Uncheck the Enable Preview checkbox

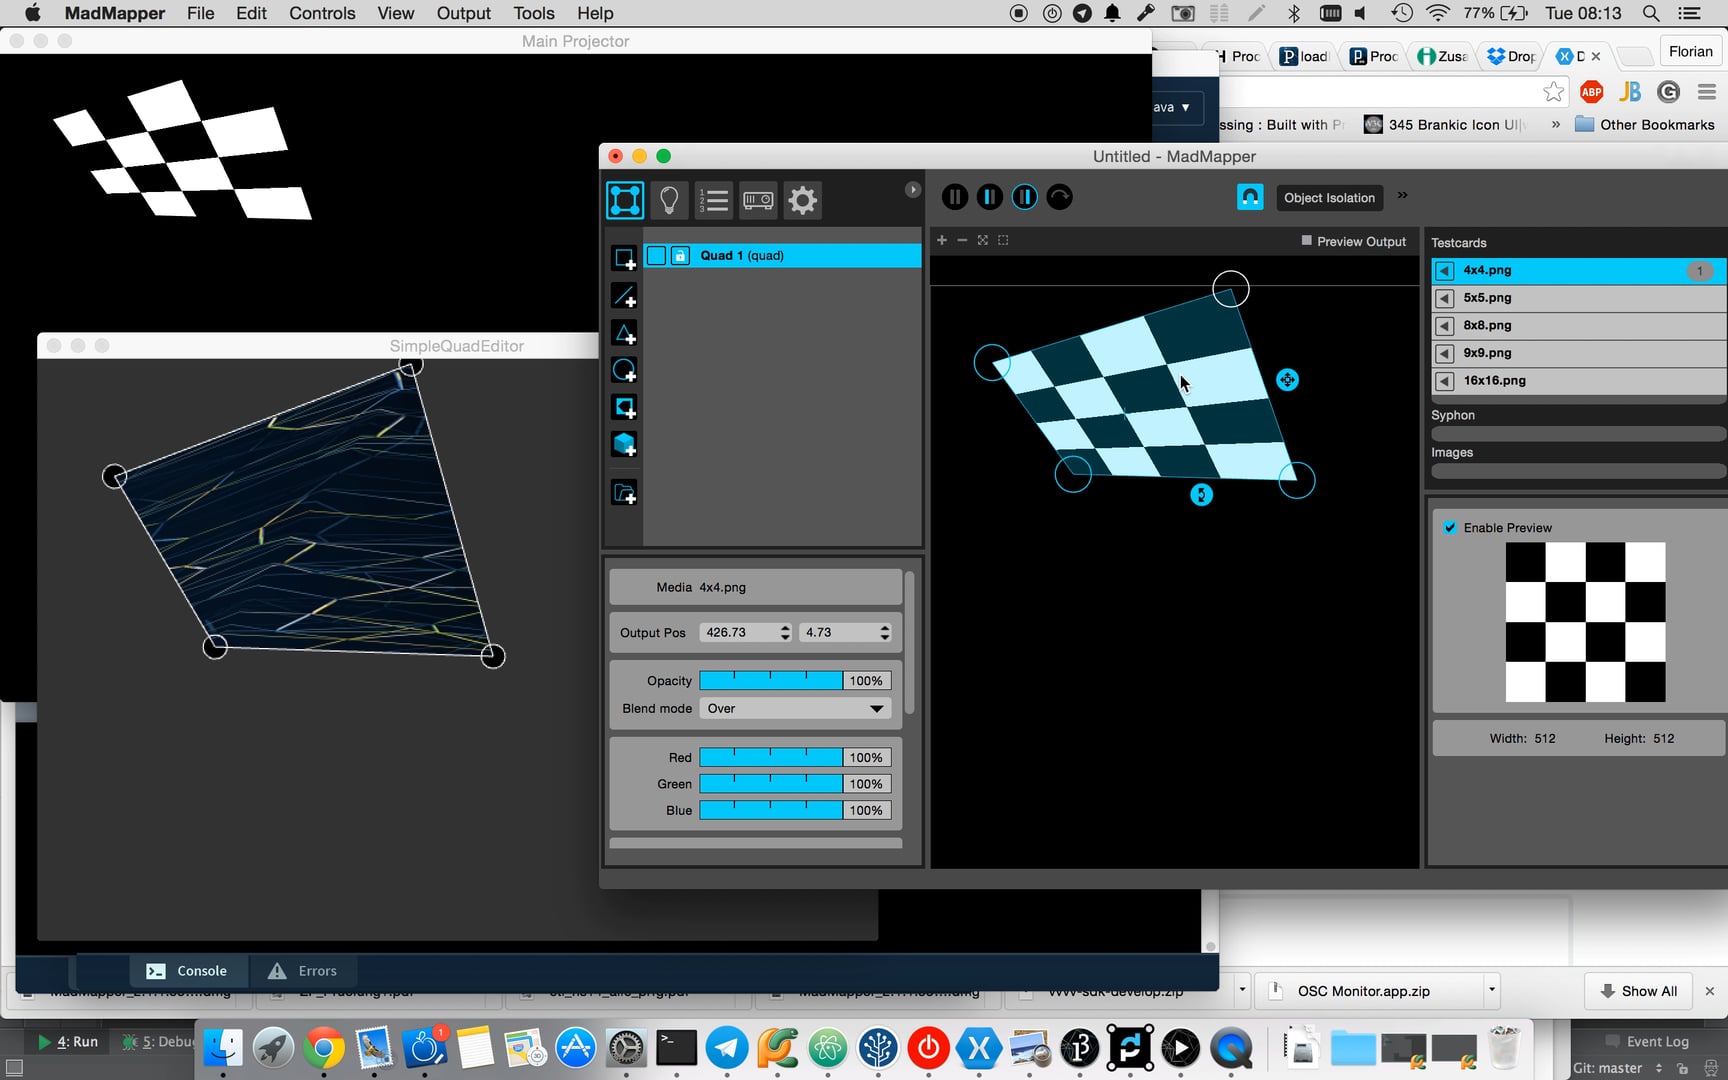click(x=1450, y=527)
